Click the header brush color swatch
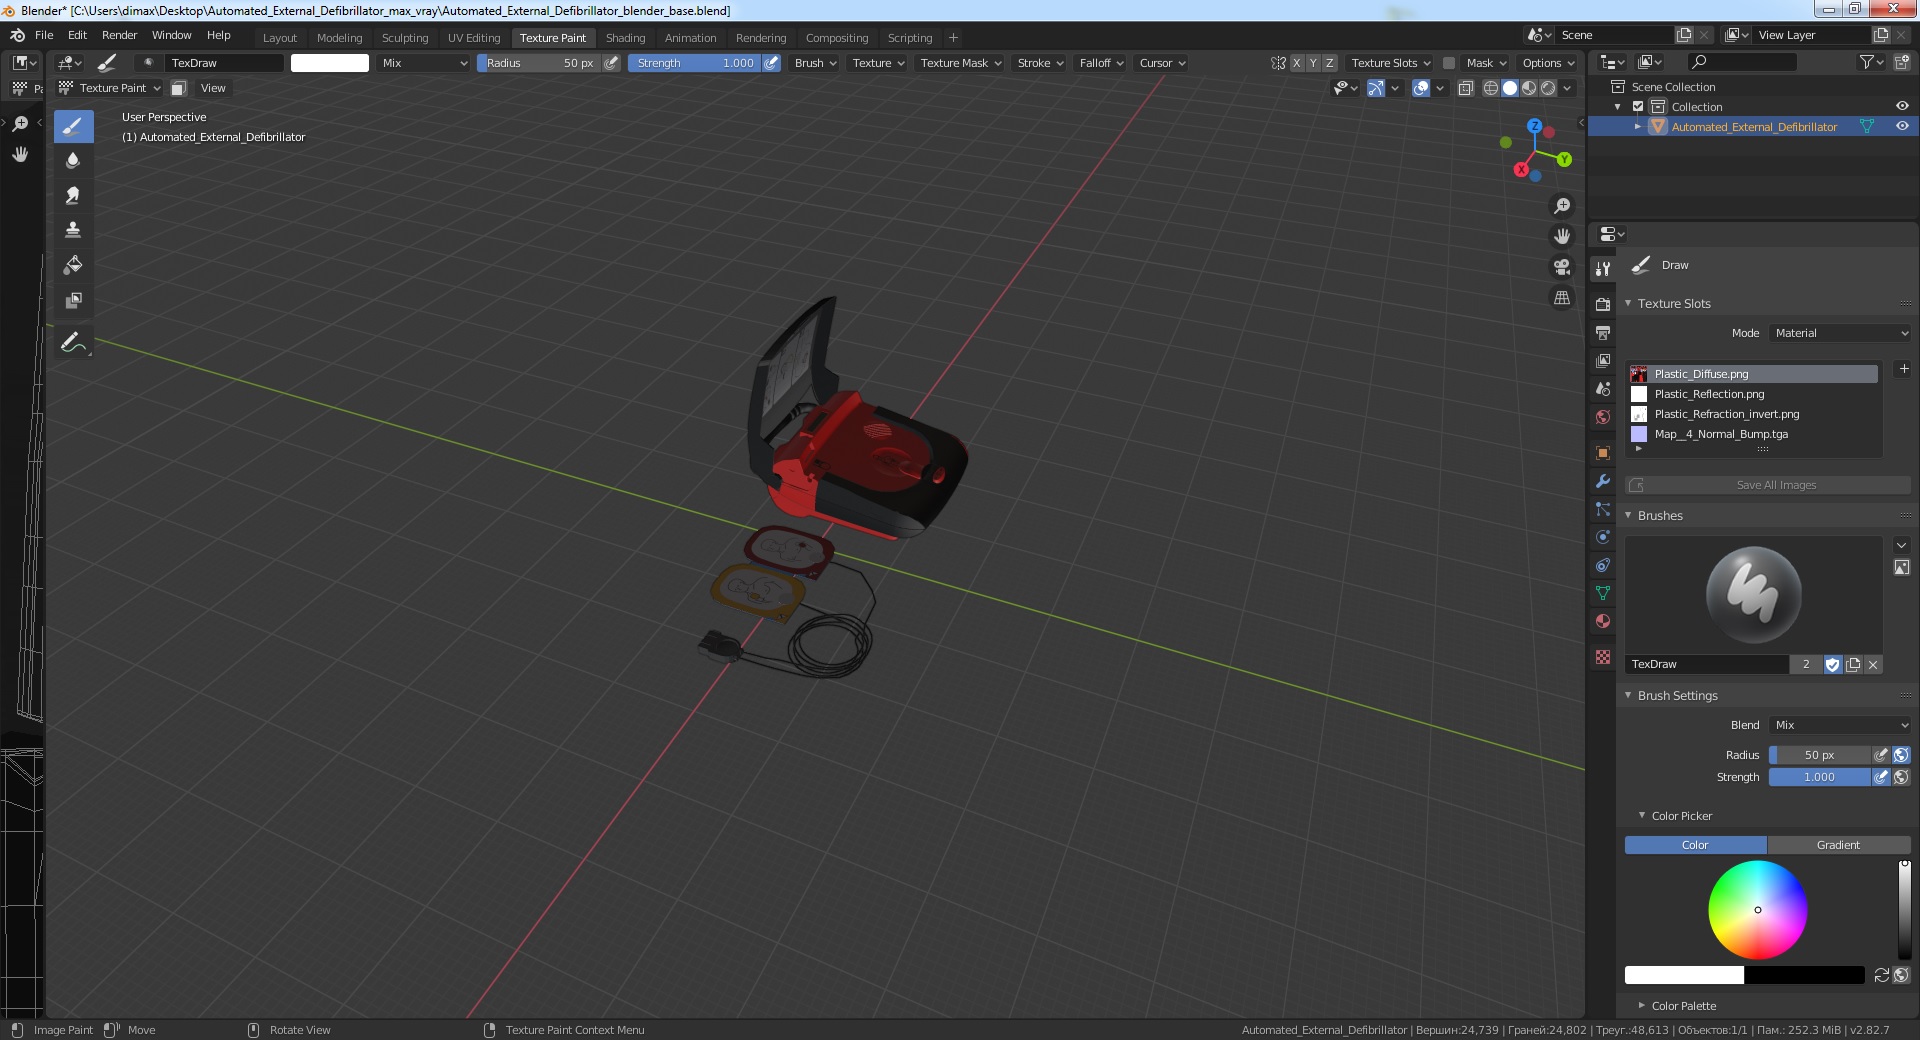Image resolution: width=1920 pixels, height=1040 pixels. (330, 63)
